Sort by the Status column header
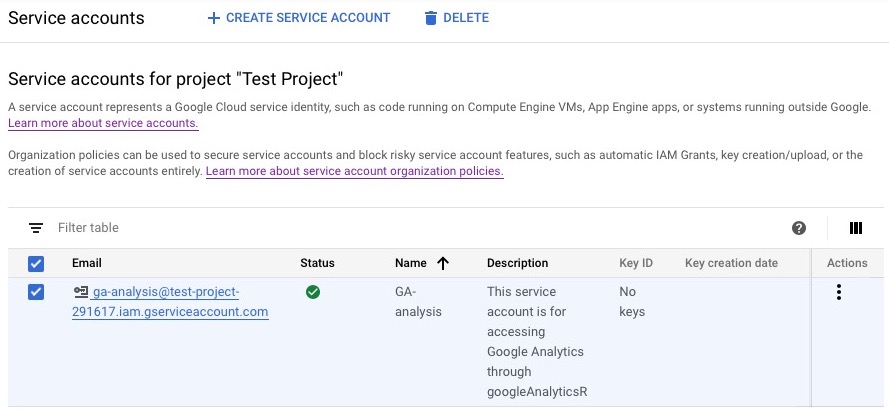889x414 pixels. point(317,263)
